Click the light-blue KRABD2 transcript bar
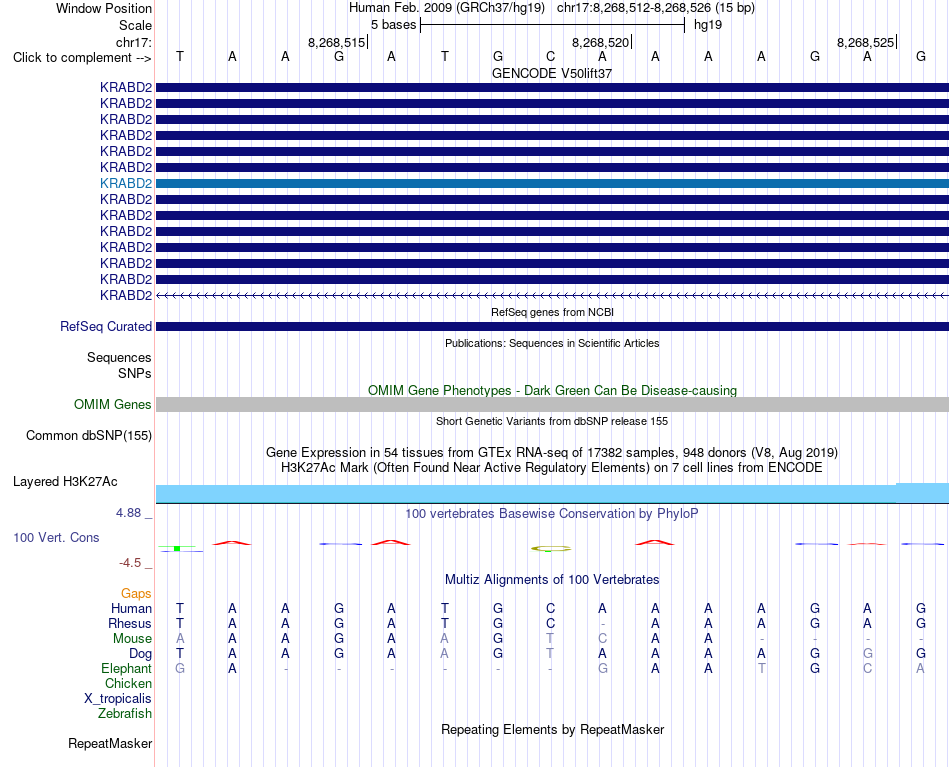The image size is (950, 767). click(552, 184)
